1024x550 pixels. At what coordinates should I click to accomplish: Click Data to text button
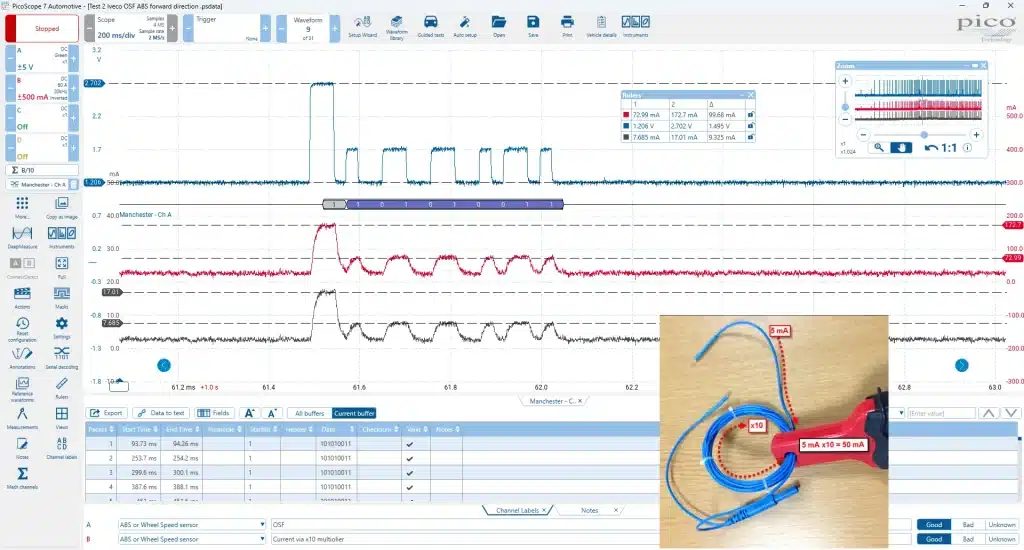[161, 413]
